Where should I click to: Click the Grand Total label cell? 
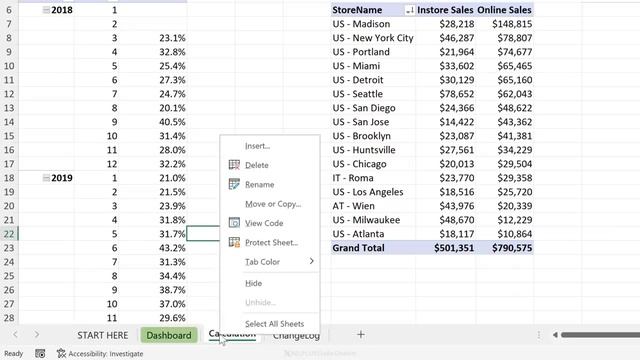[373, 248]
